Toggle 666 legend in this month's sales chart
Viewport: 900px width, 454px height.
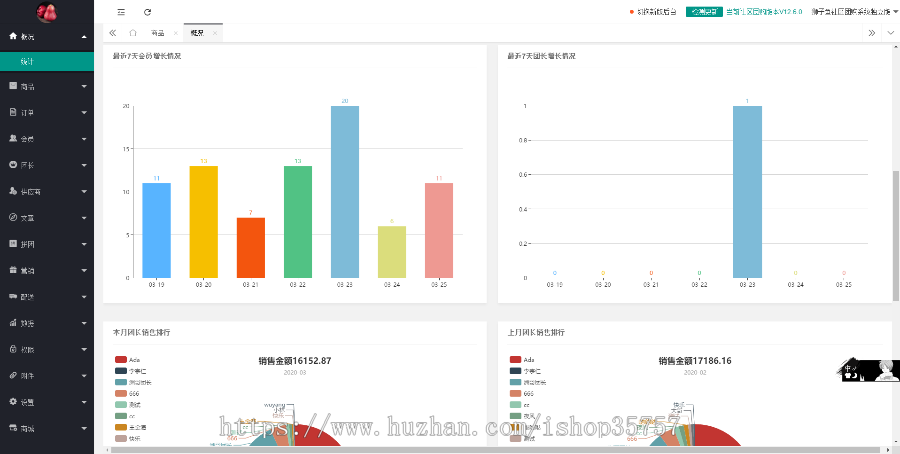[127, 393]
